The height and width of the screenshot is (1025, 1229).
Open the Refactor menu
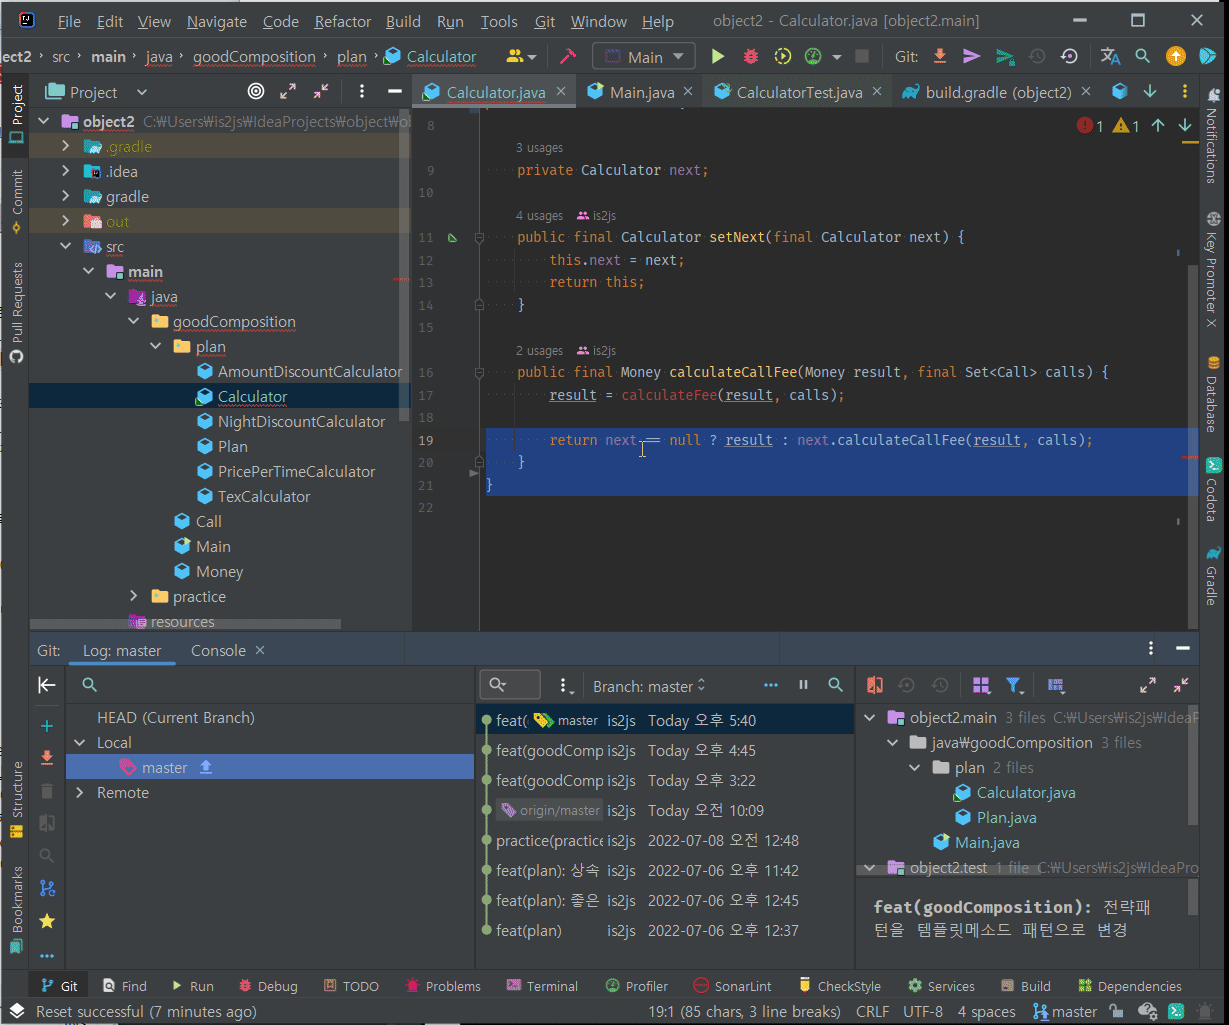point(342,21)
